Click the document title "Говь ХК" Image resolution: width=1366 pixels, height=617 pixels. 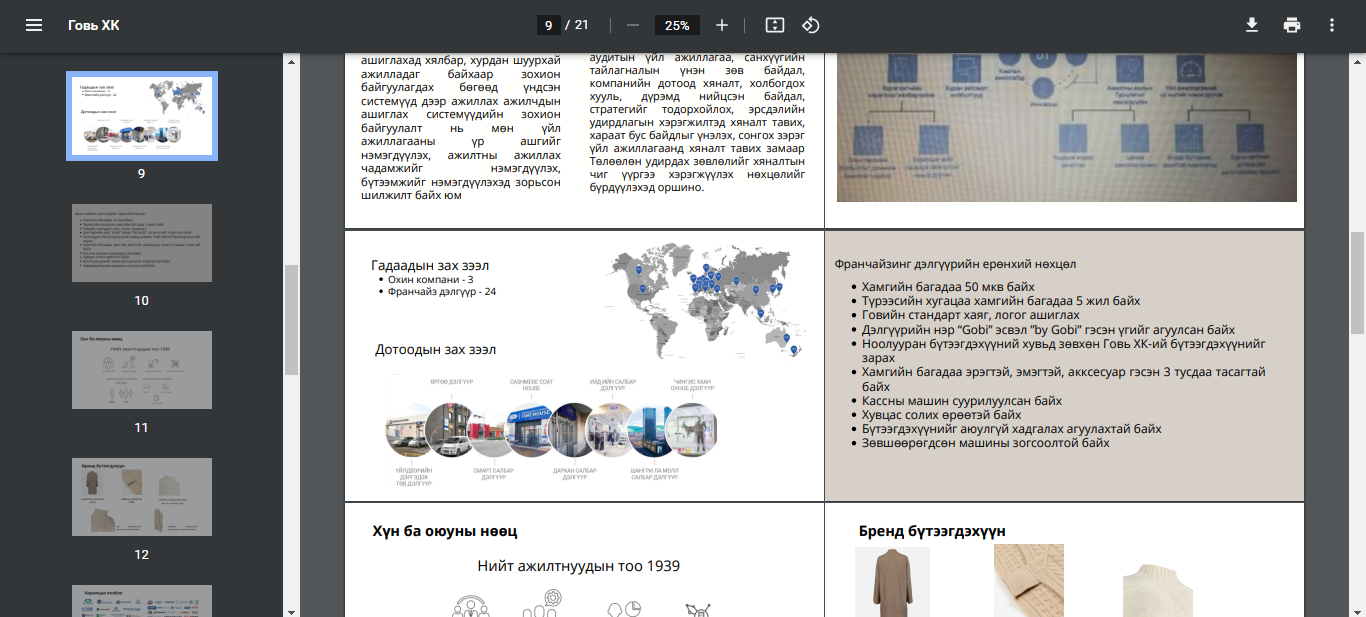pyautogui.click(x=93, y=25)
